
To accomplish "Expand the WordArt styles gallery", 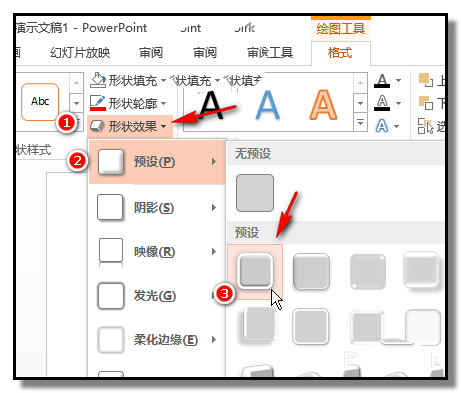I will pos(360,122).
